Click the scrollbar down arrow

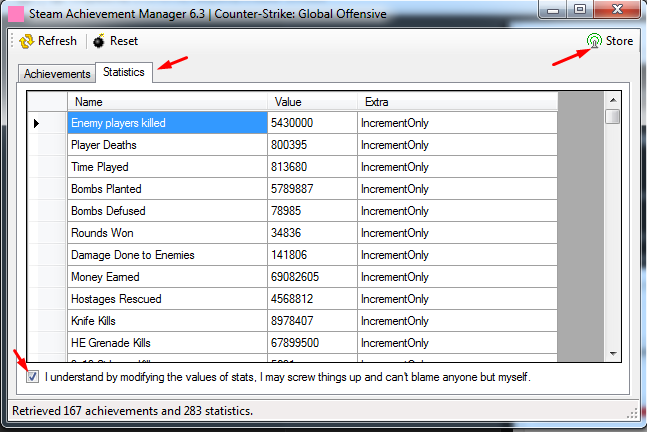(613, 354)
